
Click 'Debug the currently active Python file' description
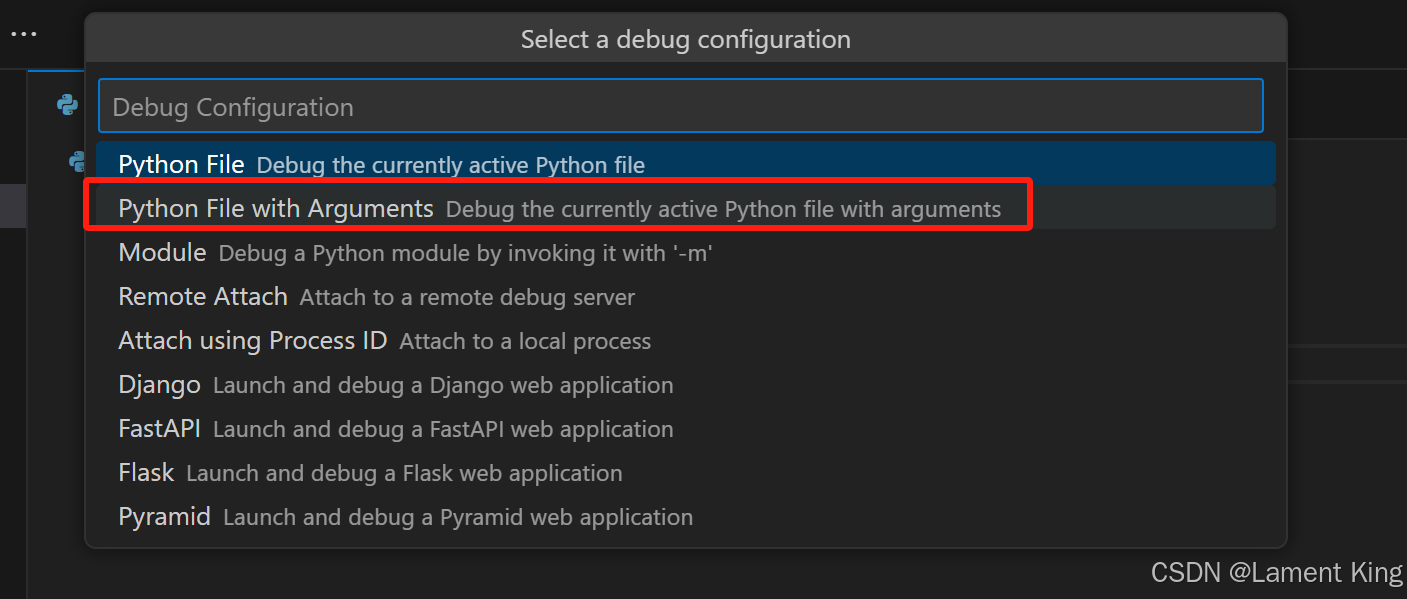(450, 165)
